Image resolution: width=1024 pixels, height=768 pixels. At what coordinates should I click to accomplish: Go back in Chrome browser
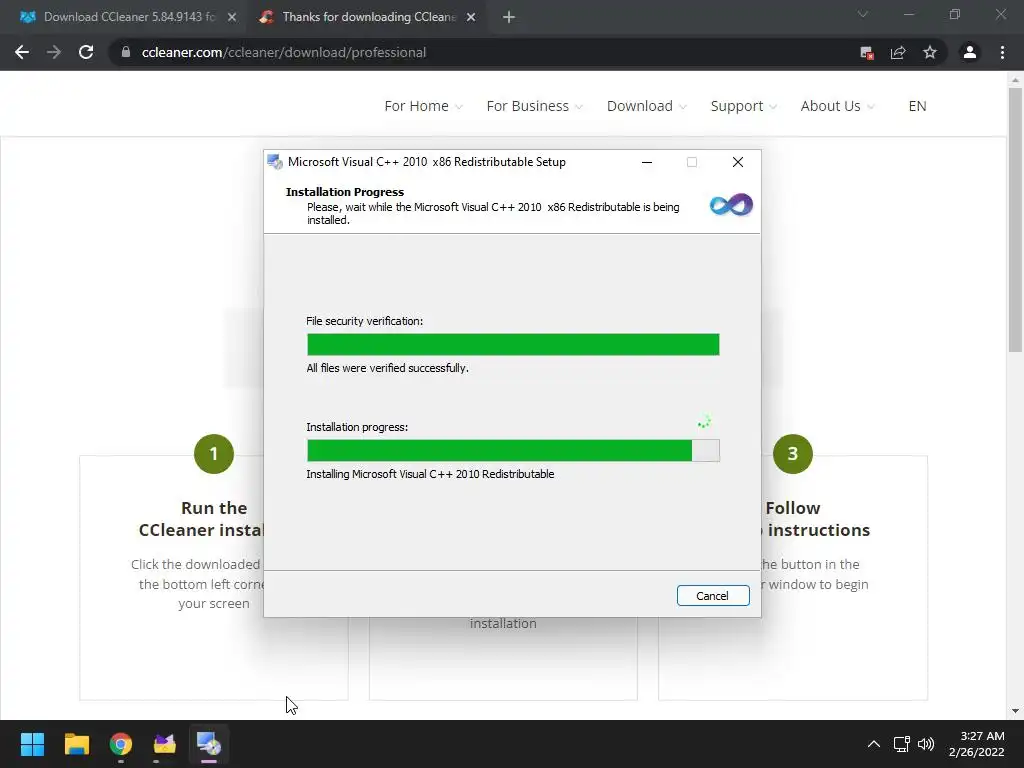click(x=22, y=52)
